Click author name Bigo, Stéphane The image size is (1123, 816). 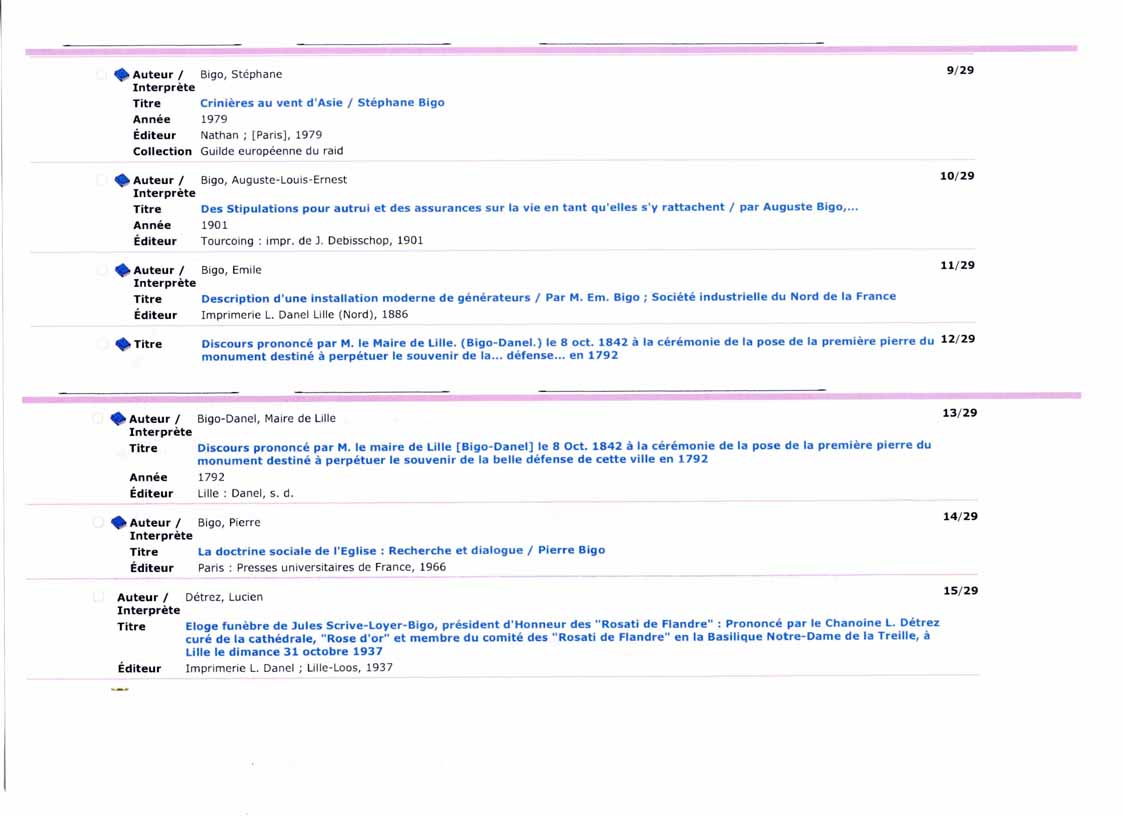pyautogui.click(x=241, y=75)
